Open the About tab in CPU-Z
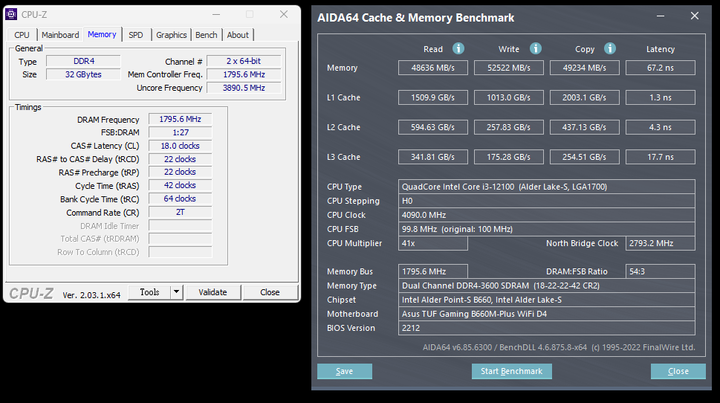This screenshot has width=720, height=403. point(238,35)
